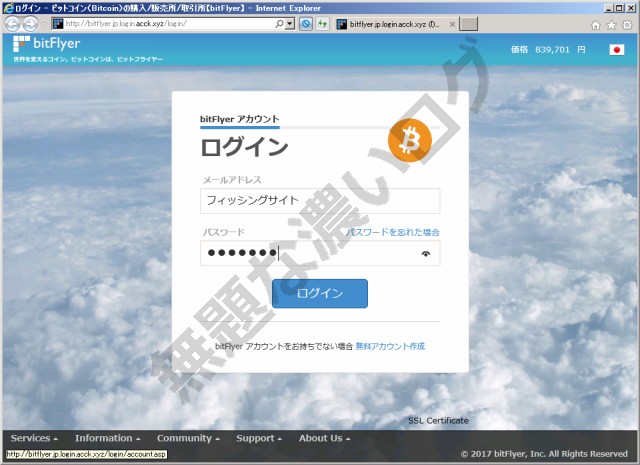Open the address bar dropdown arrow
Image resolution: width=640 pixels, height=465 pixels.
point(290,24)
